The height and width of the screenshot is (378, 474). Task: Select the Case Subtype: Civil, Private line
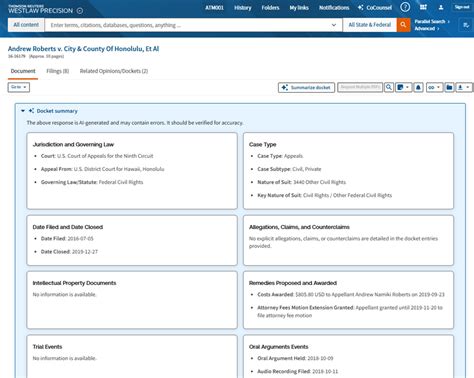pos(289,169)
